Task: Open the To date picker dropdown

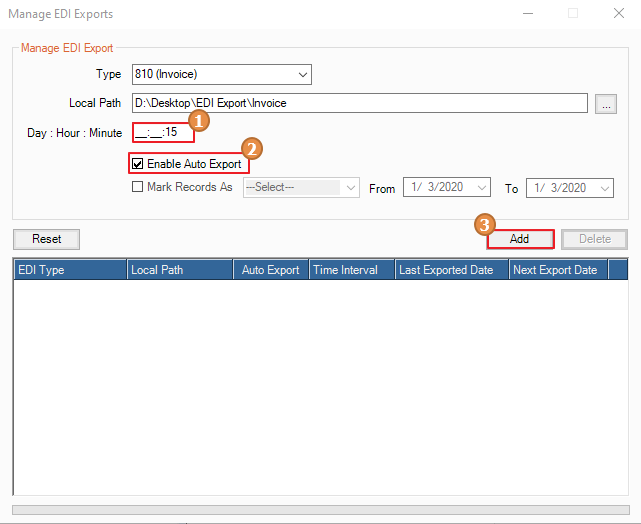Action: 605,188
